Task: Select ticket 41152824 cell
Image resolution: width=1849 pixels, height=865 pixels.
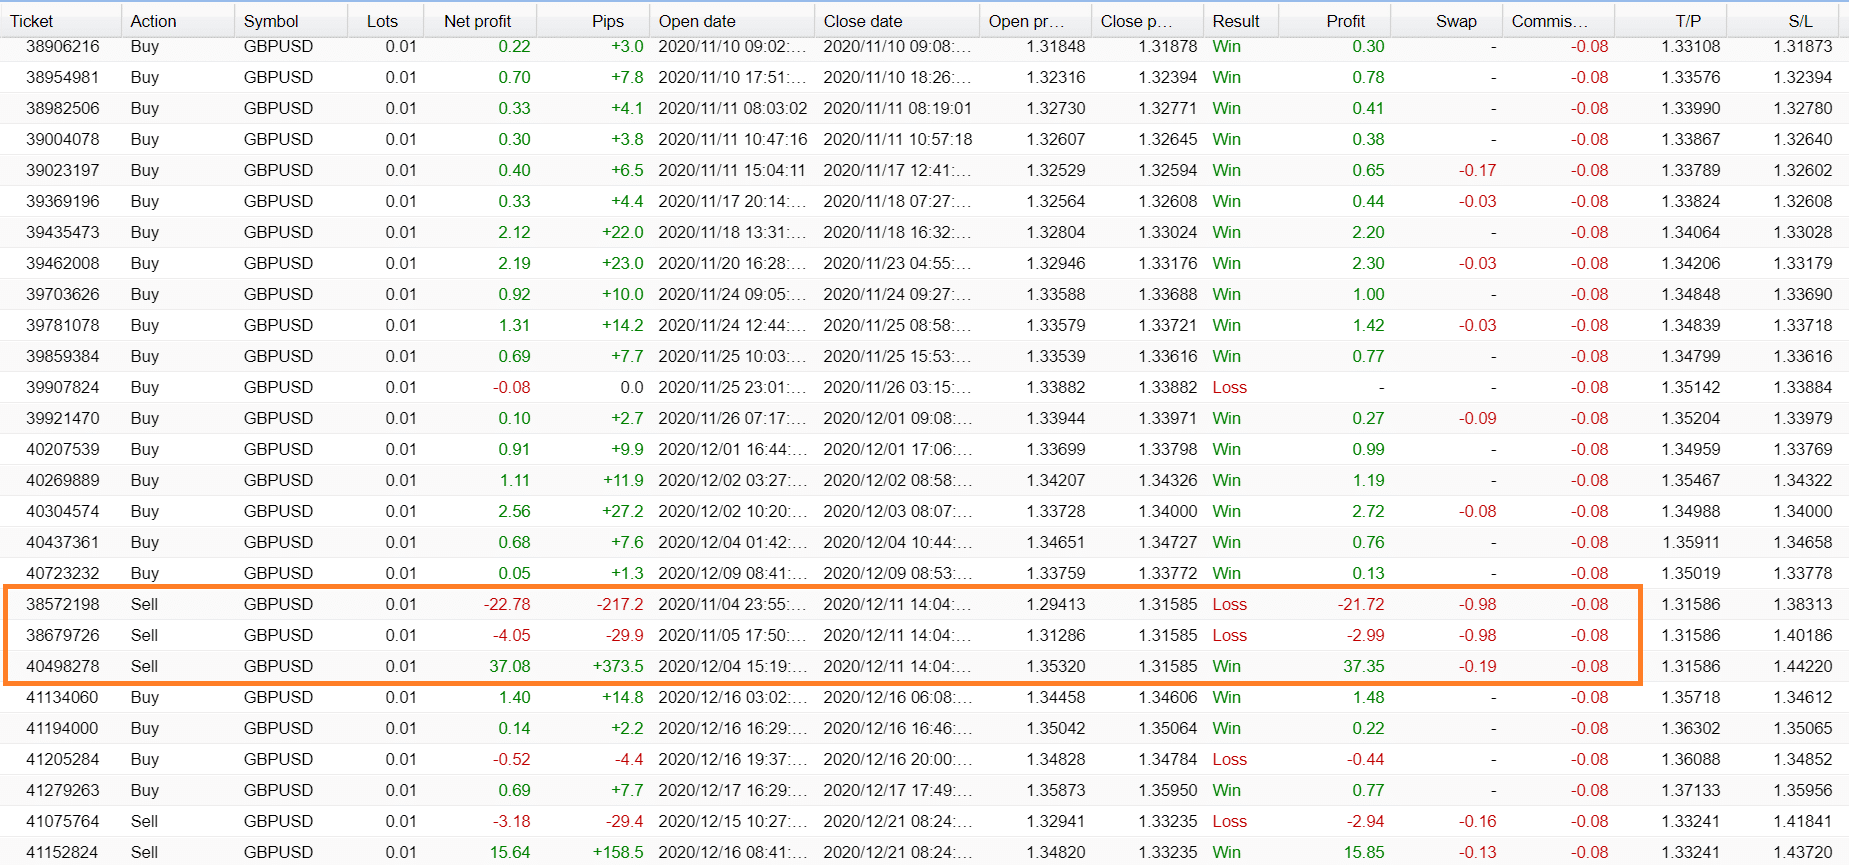Action: (x=63, y=852)
